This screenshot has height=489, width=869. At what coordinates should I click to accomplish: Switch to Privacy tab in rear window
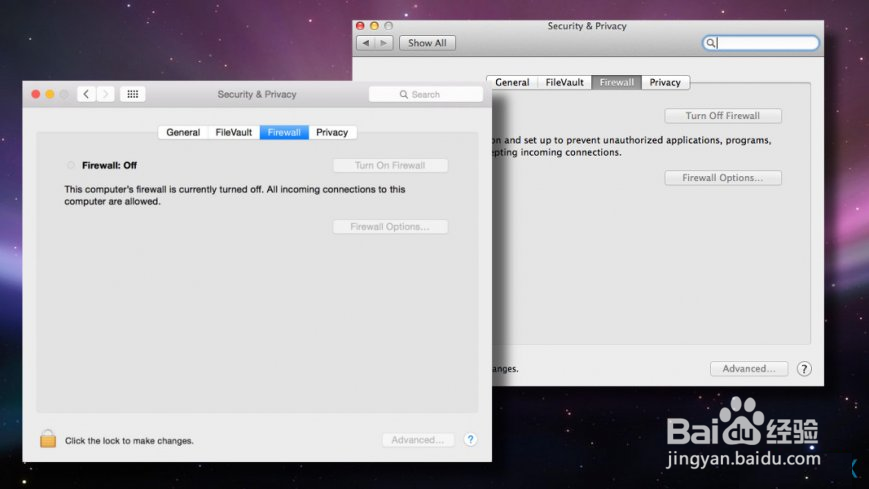pos(665,82)
